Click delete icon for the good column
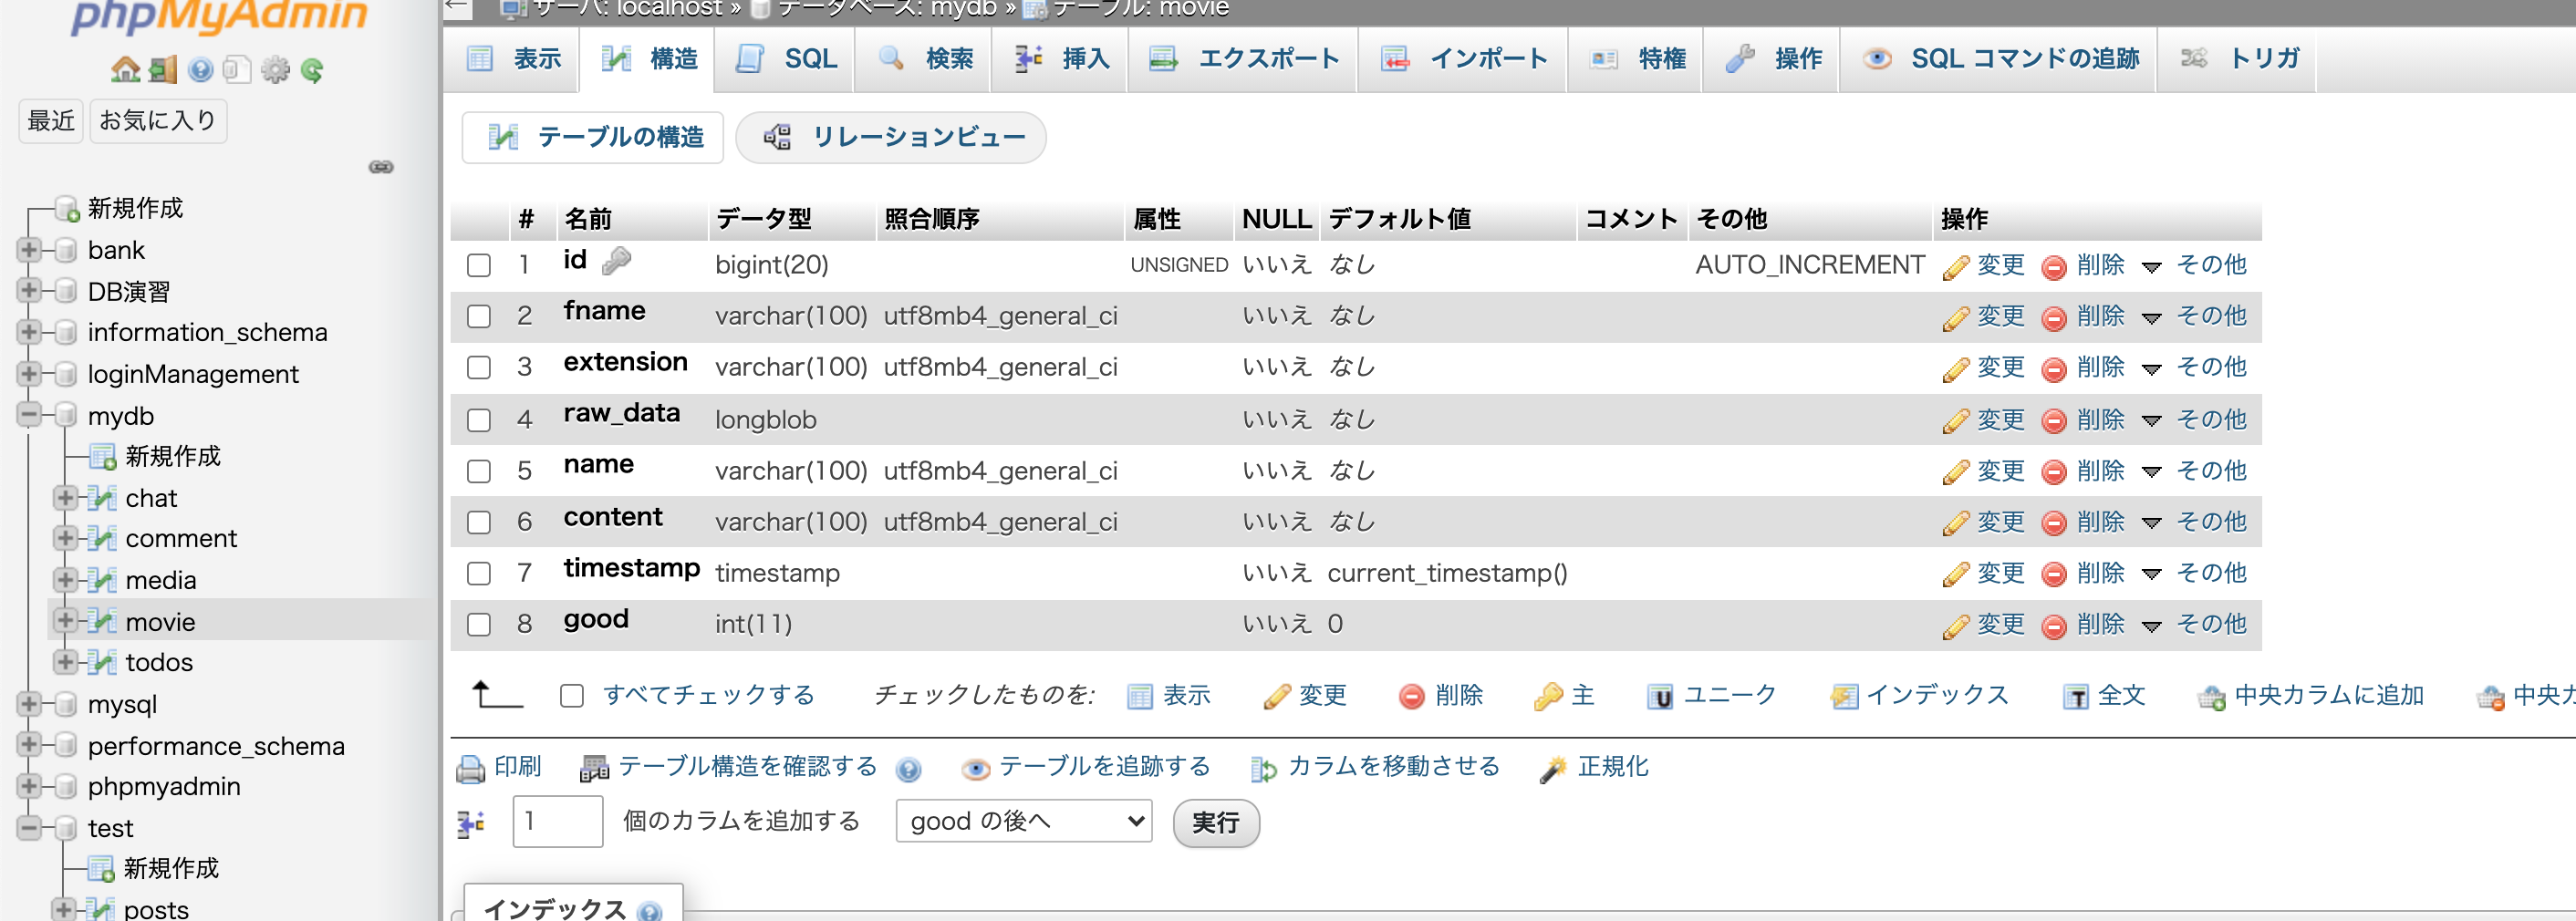This screenshot has height=921, width=2576. tap(2056, 624)
